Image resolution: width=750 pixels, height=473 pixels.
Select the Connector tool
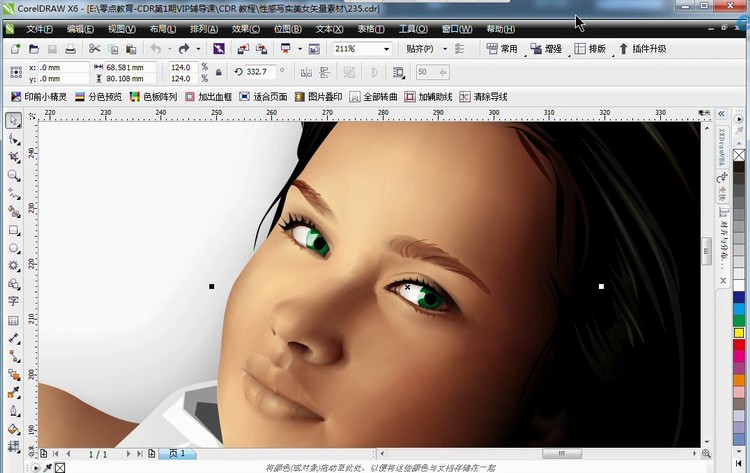click(13, 356)
